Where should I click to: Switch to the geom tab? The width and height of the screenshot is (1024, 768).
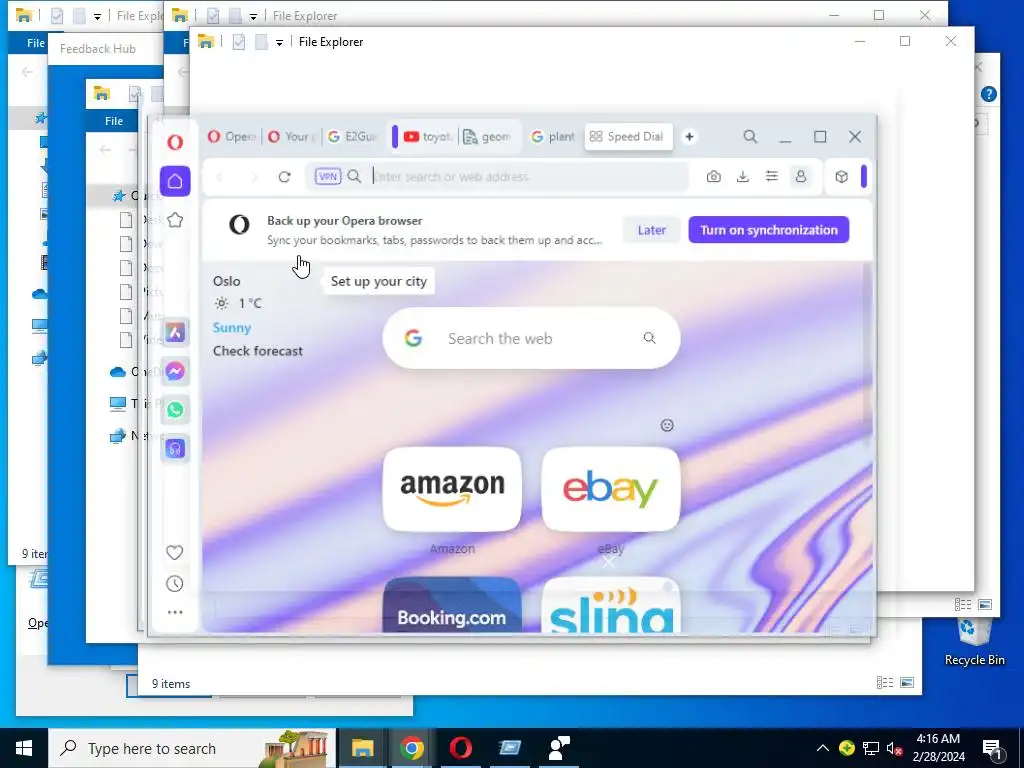487,136
